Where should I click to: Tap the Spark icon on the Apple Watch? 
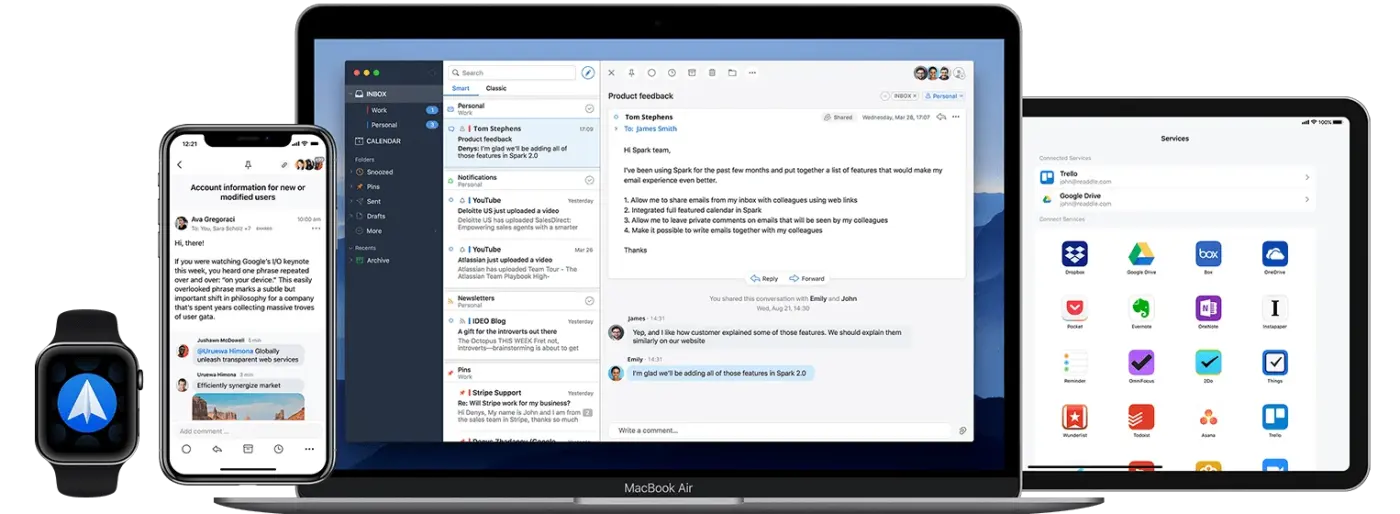(89, 404)
